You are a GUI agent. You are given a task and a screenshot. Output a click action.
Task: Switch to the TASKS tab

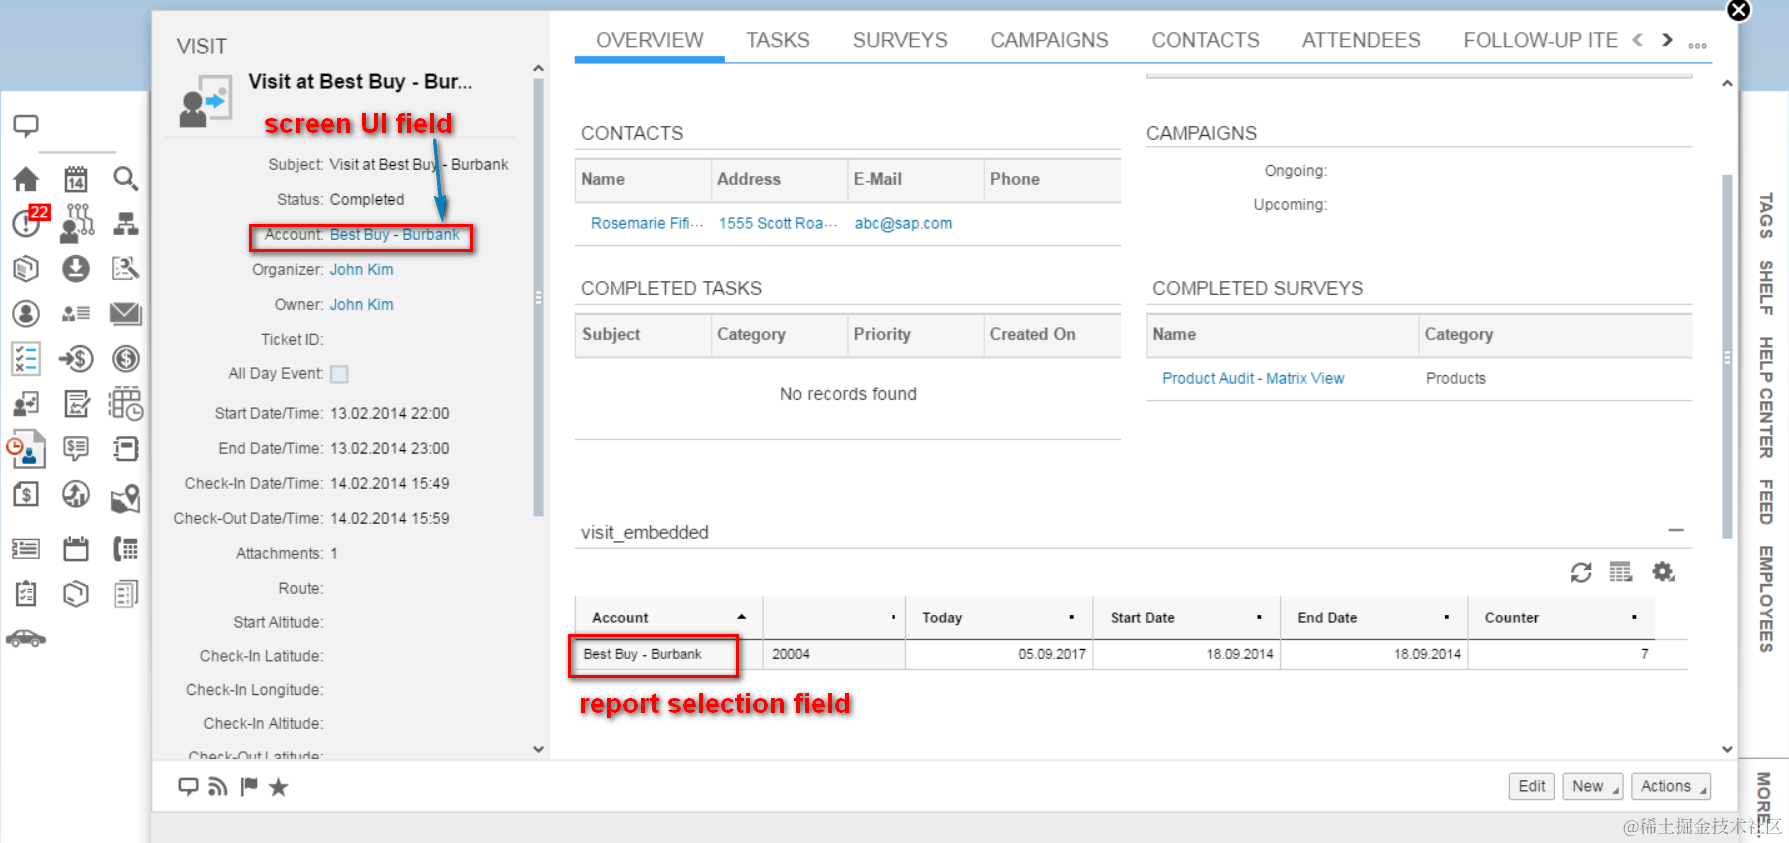pyautogui.click(x=778, y=40)
